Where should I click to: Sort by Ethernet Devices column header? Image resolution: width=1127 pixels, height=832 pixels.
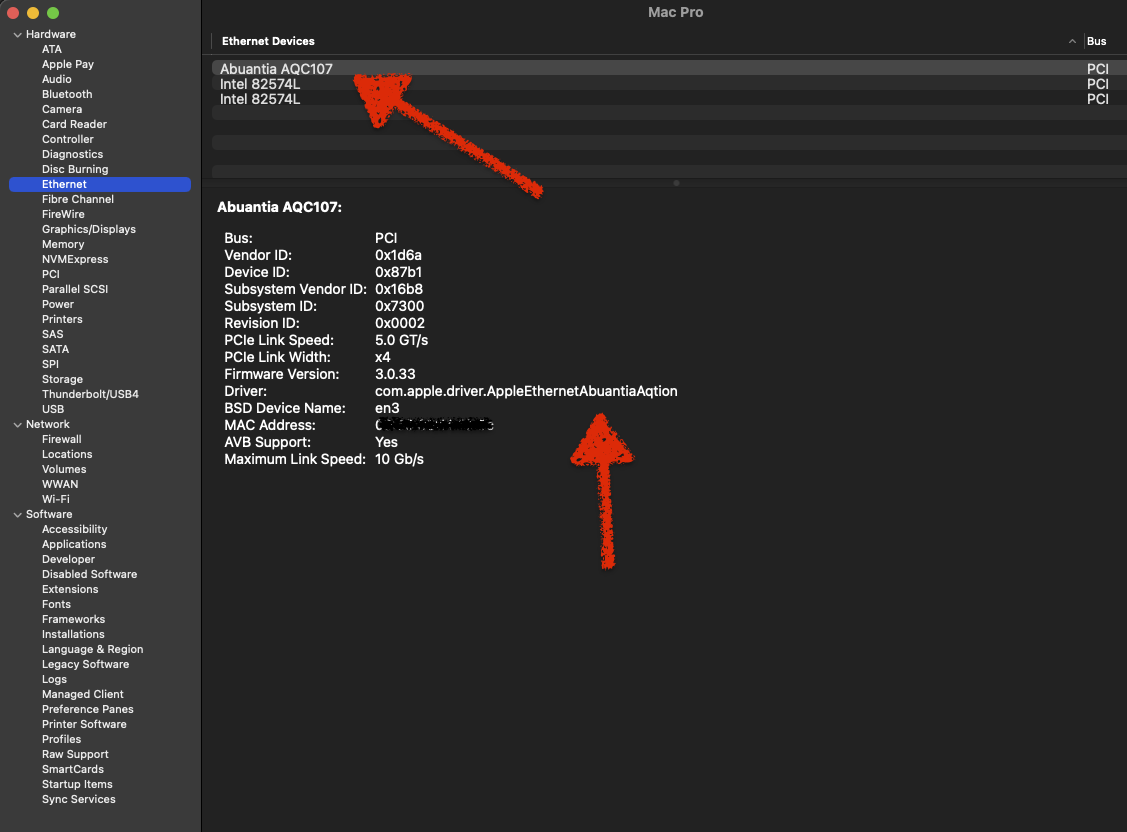pos(268,42)
